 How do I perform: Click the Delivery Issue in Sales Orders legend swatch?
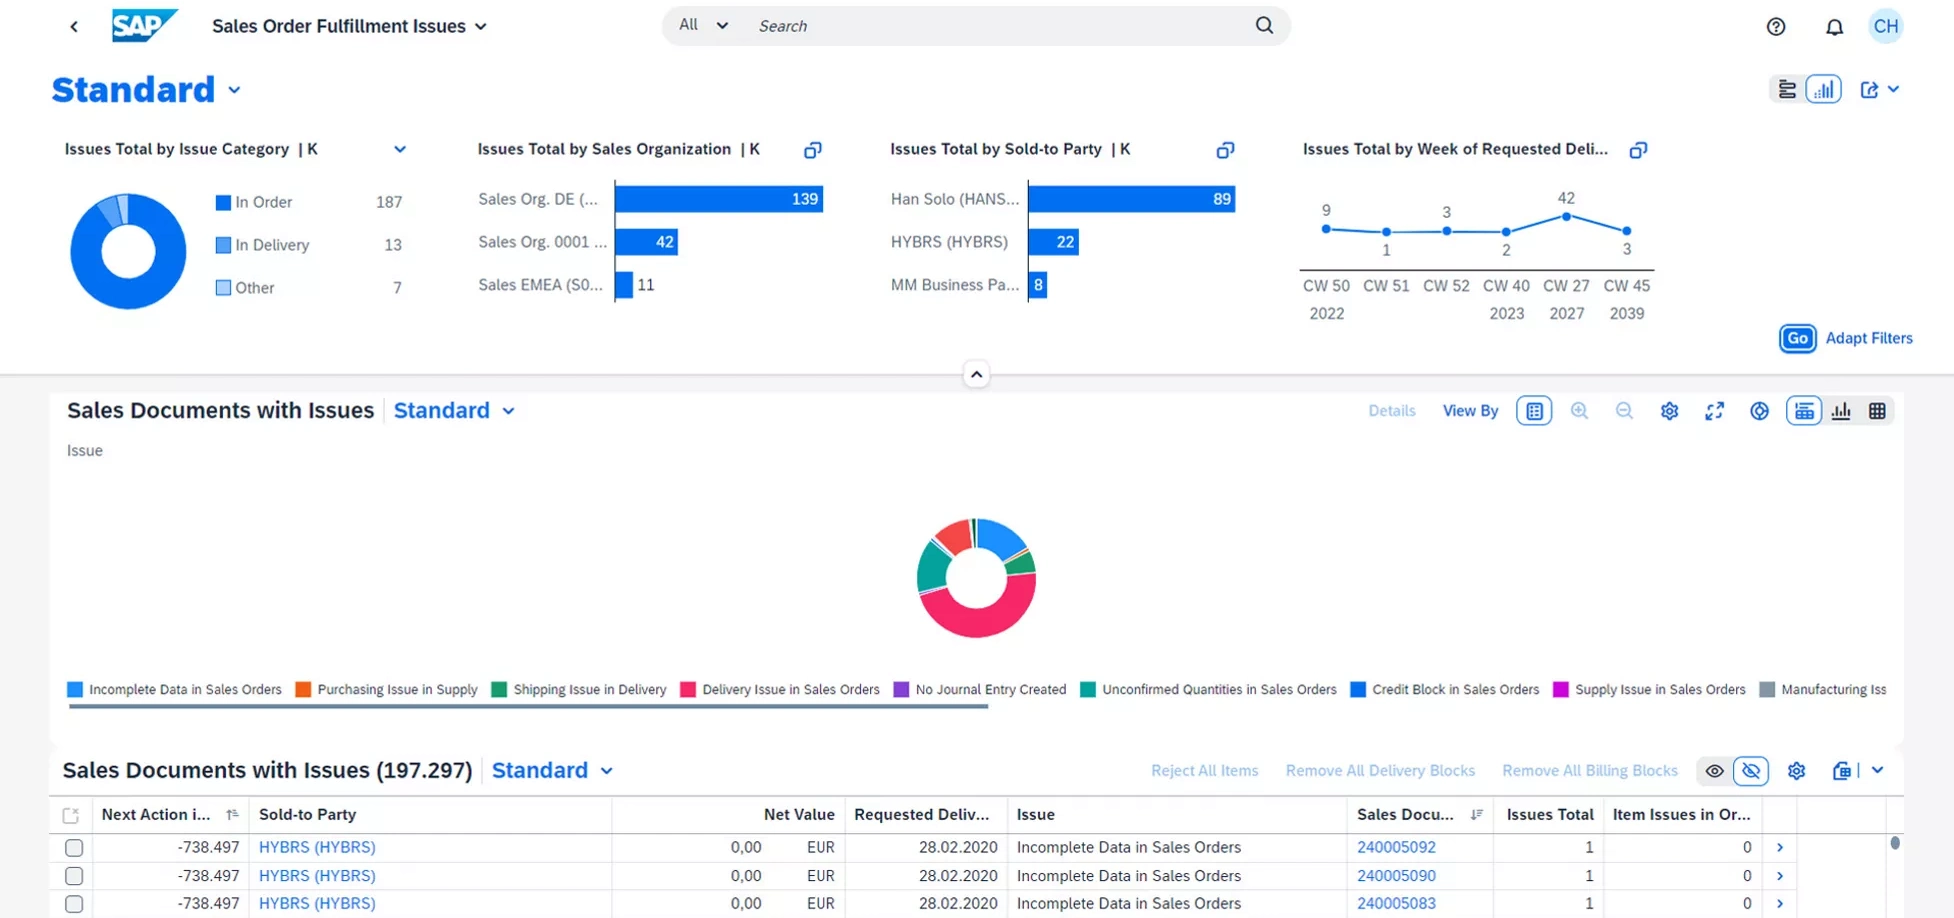686,689
